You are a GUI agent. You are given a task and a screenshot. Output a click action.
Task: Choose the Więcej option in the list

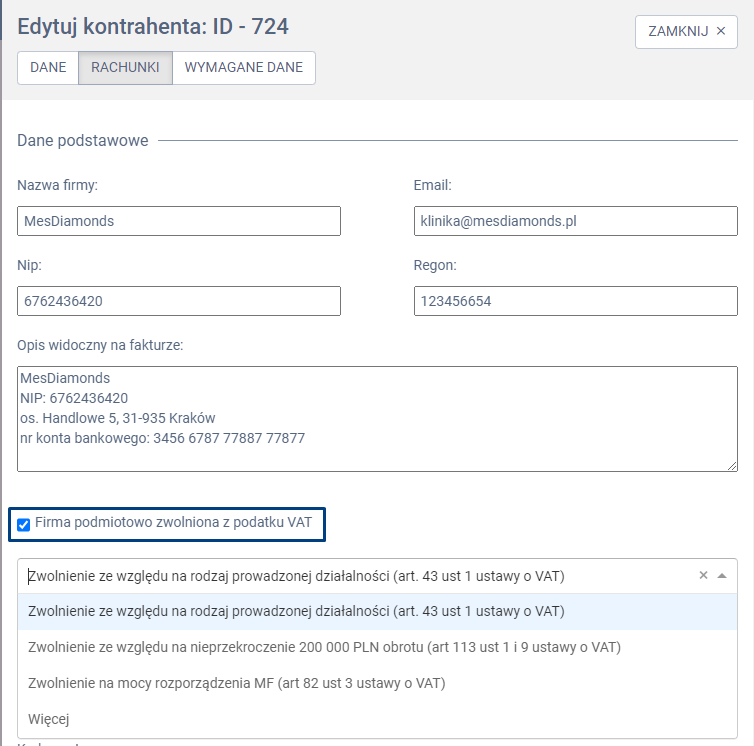(49, 719)
